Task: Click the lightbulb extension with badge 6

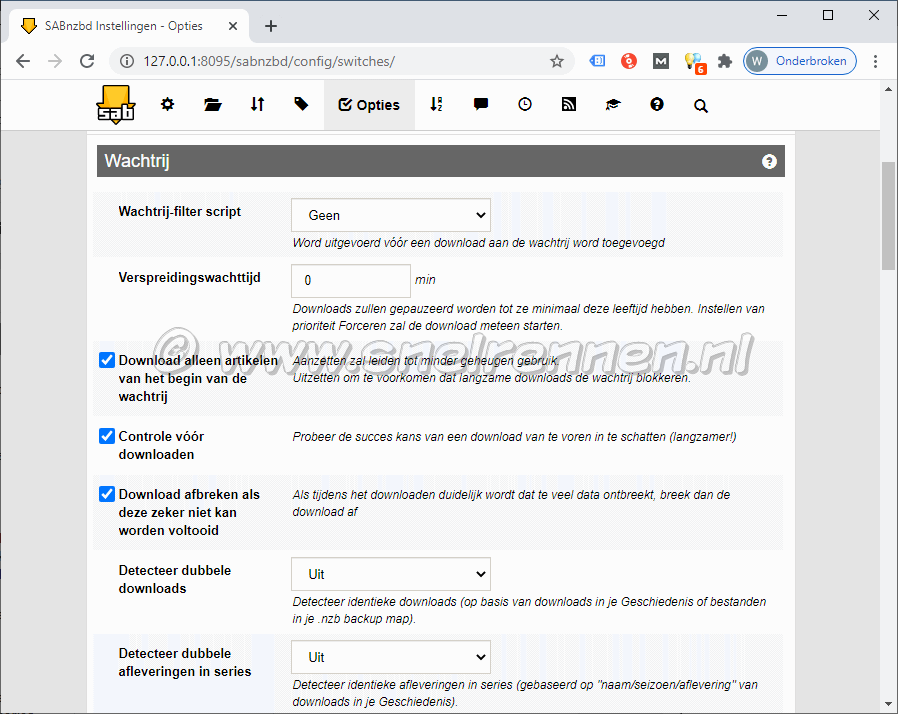Action: [694, 62]
